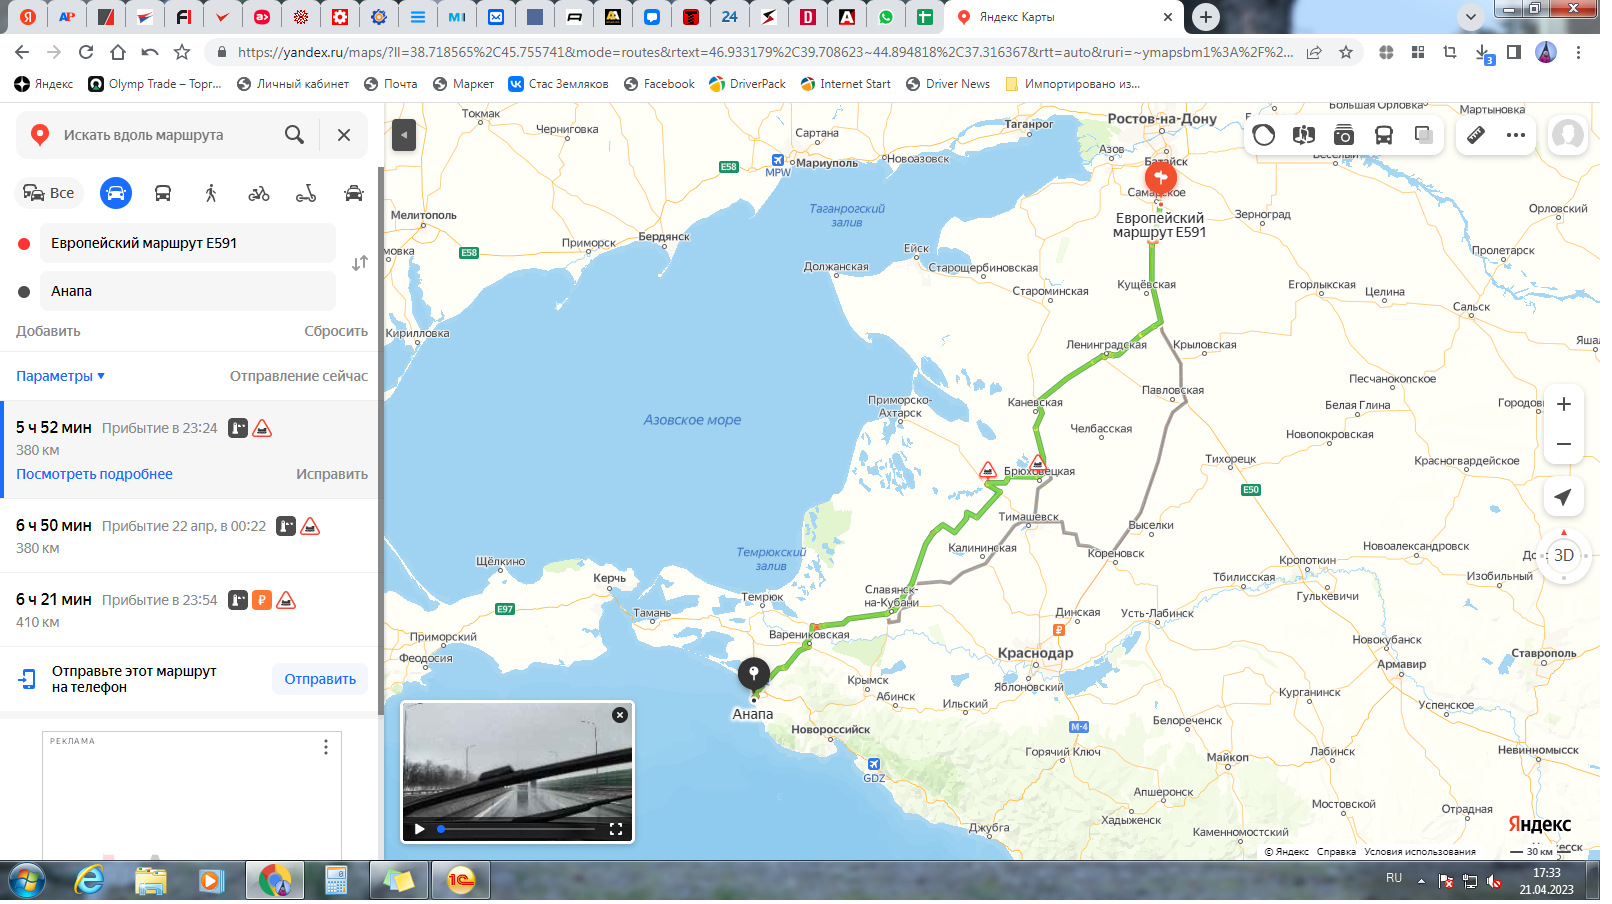Screen dimensions: 1612x904
Task: Open the 'Справка' help link
Action: pos(1336,852)
